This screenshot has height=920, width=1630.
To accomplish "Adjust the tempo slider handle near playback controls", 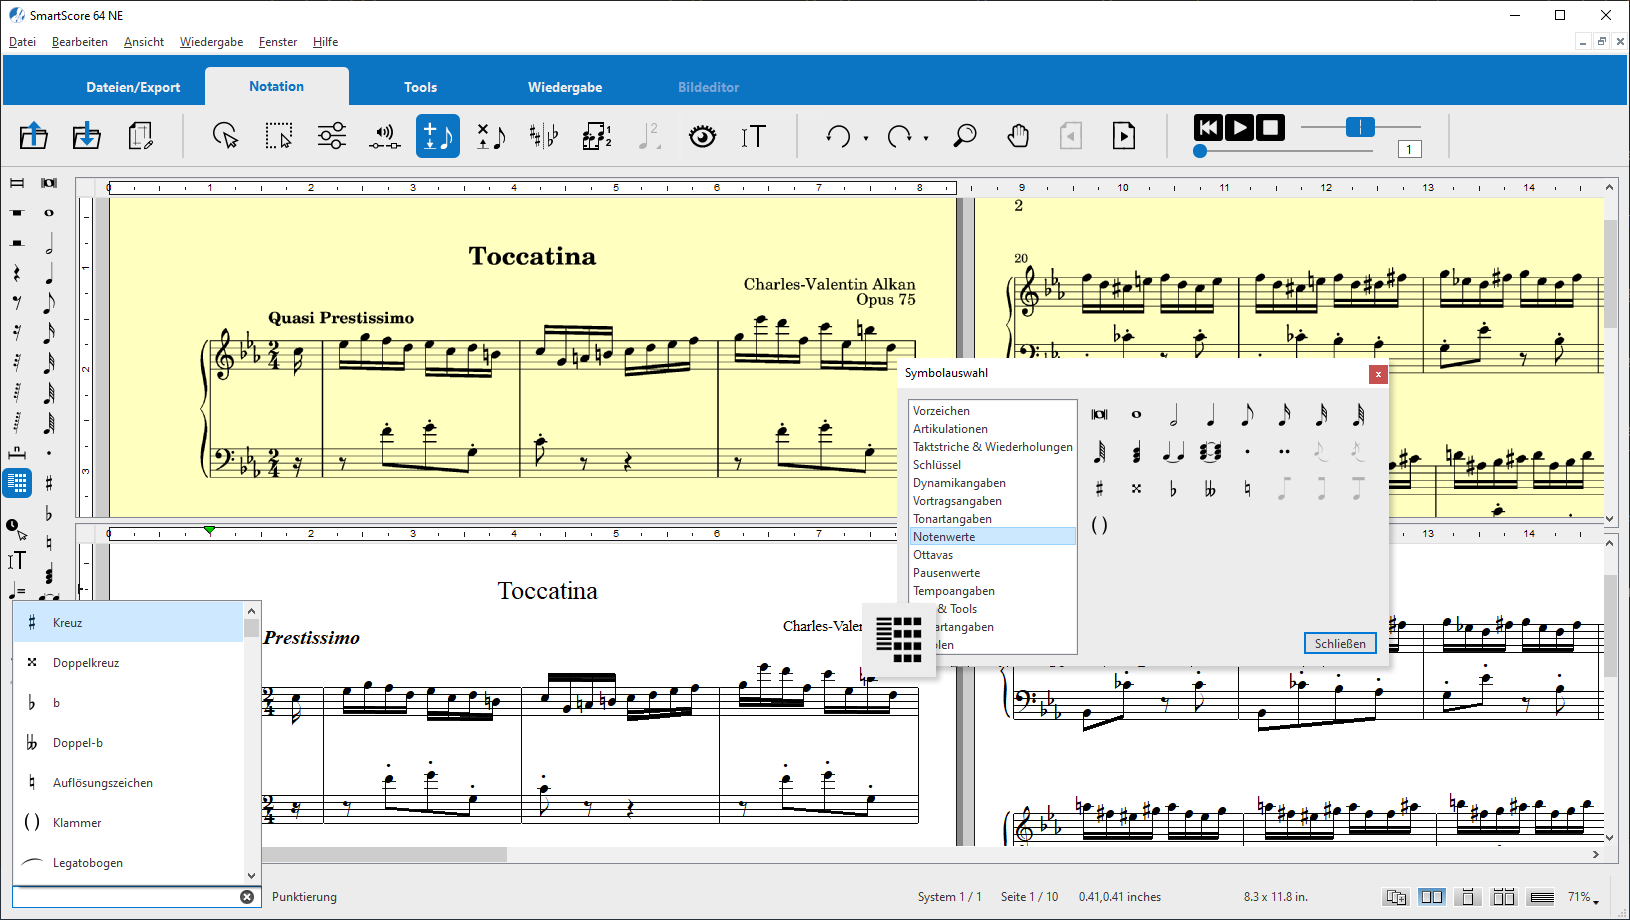I will (1360, 127).
